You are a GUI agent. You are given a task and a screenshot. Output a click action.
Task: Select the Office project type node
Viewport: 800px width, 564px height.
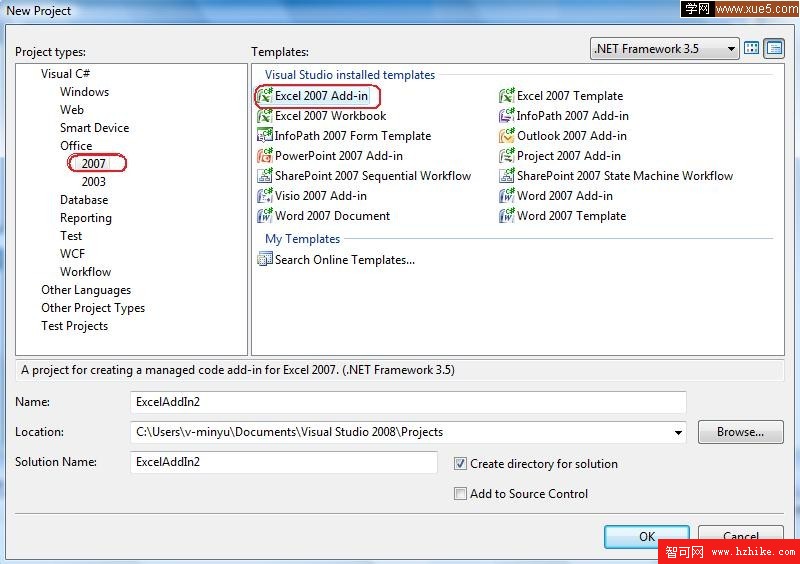(76, 146)
